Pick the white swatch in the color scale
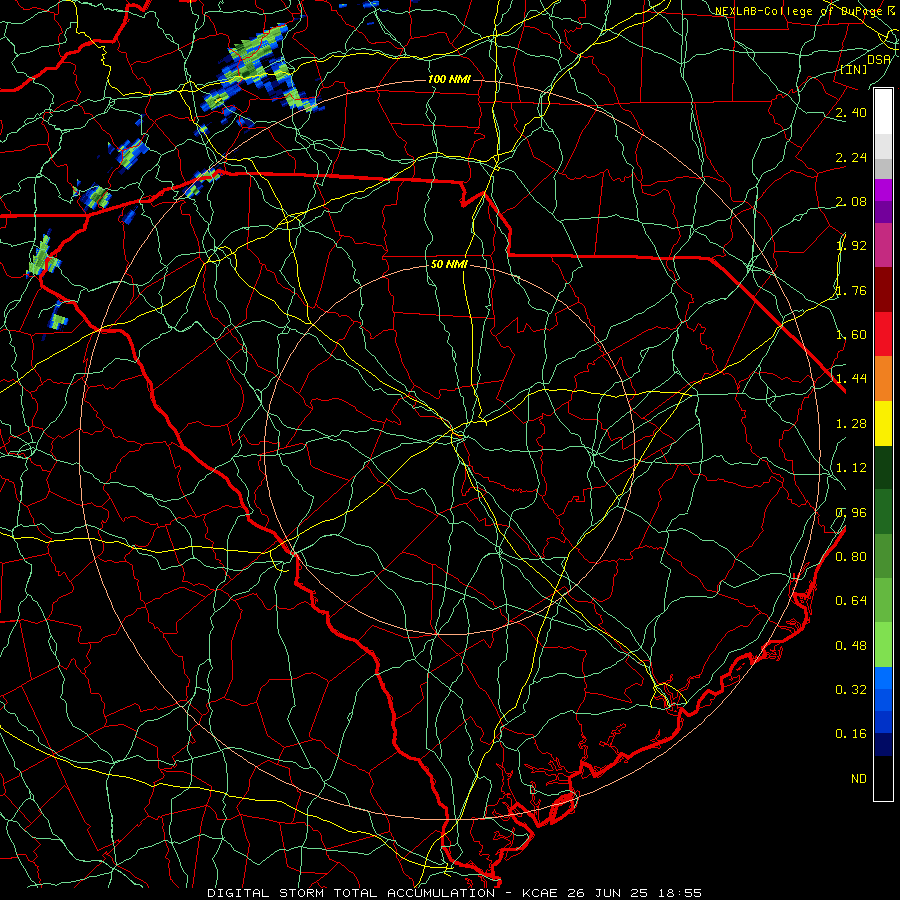The width and height of the screenshot is (900, 900). click(883, 112)
